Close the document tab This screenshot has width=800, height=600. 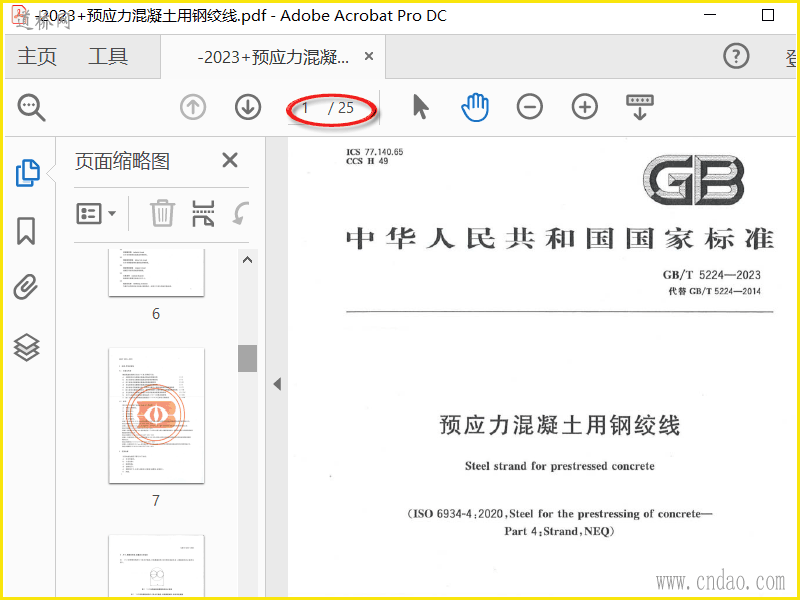[369, 56]
